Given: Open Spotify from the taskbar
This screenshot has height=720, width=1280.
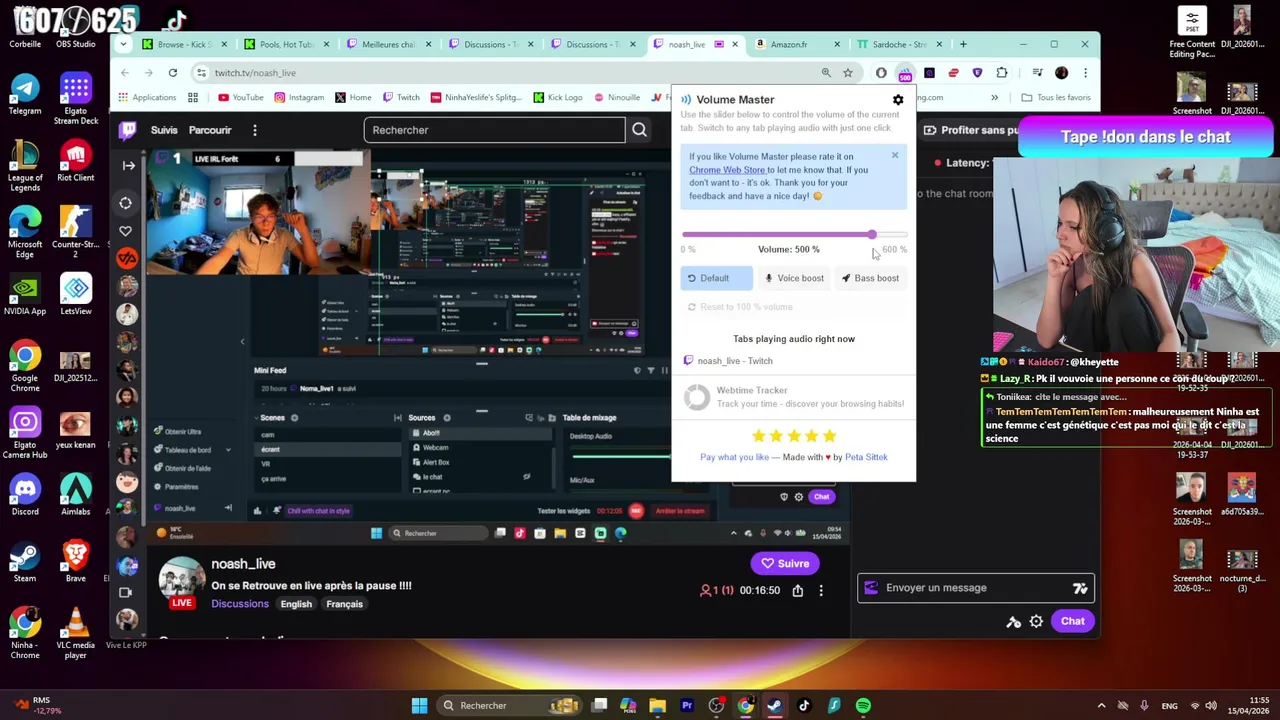Looking at the screenshot, I should pos(863,706).
